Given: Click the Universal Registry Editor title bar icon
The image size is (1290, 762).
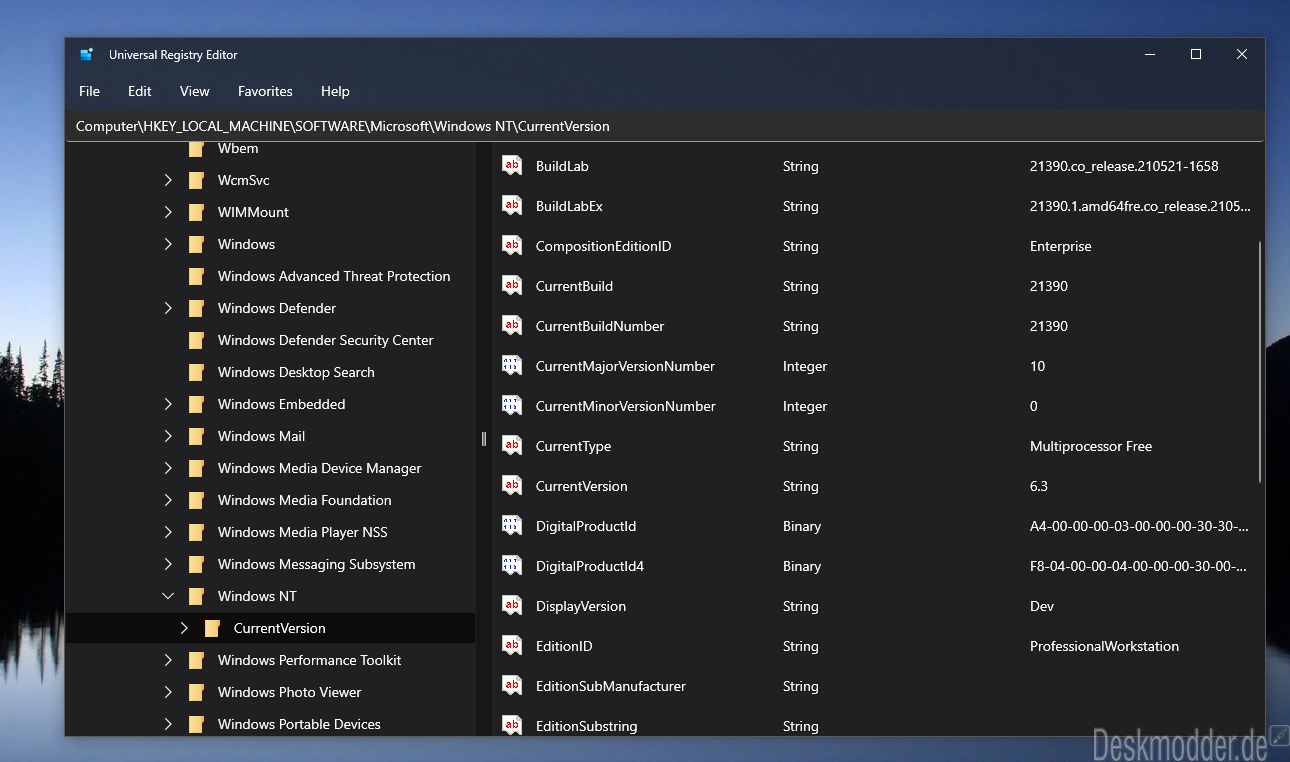Looking at the screenshot, I should tap(87, 55).
